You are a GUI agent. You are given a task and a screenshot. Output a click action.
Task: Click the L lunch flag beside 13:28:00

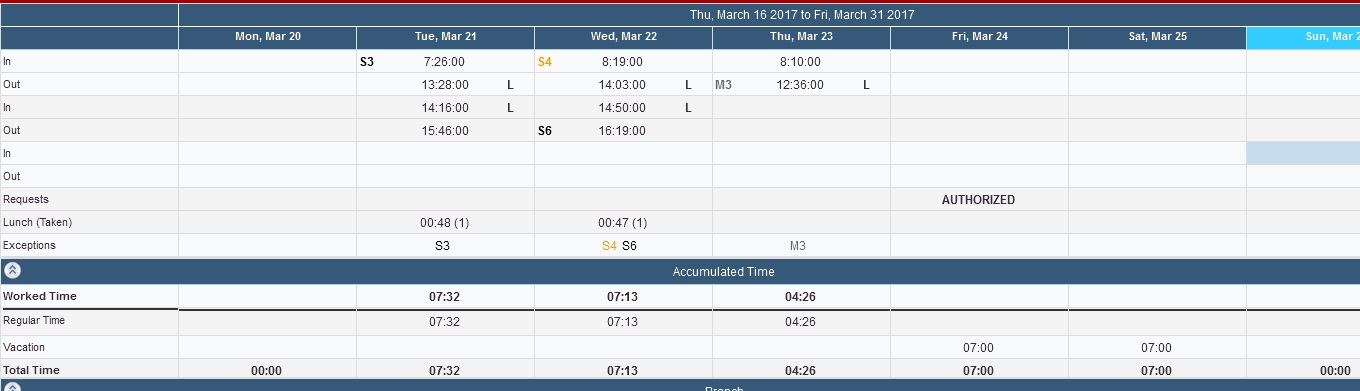tap(511, 85)
